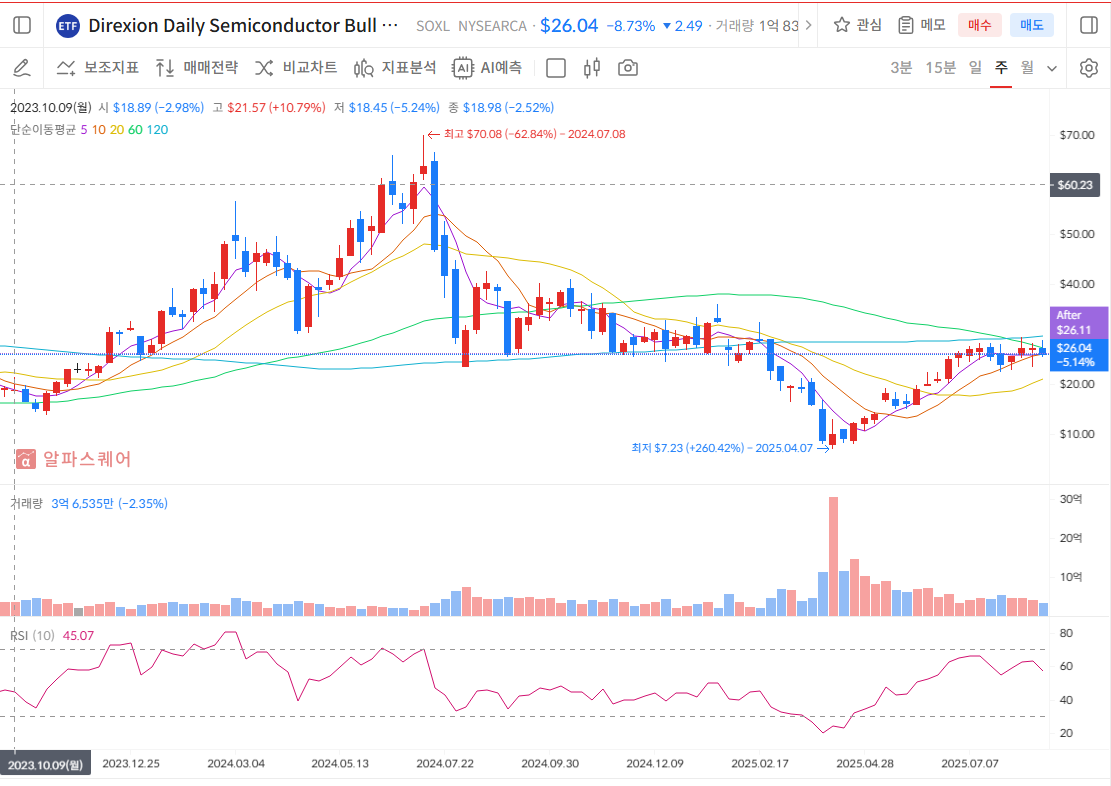
Task: Click the 최저 $7.23 low annotation
Action: tap(730, 448)
